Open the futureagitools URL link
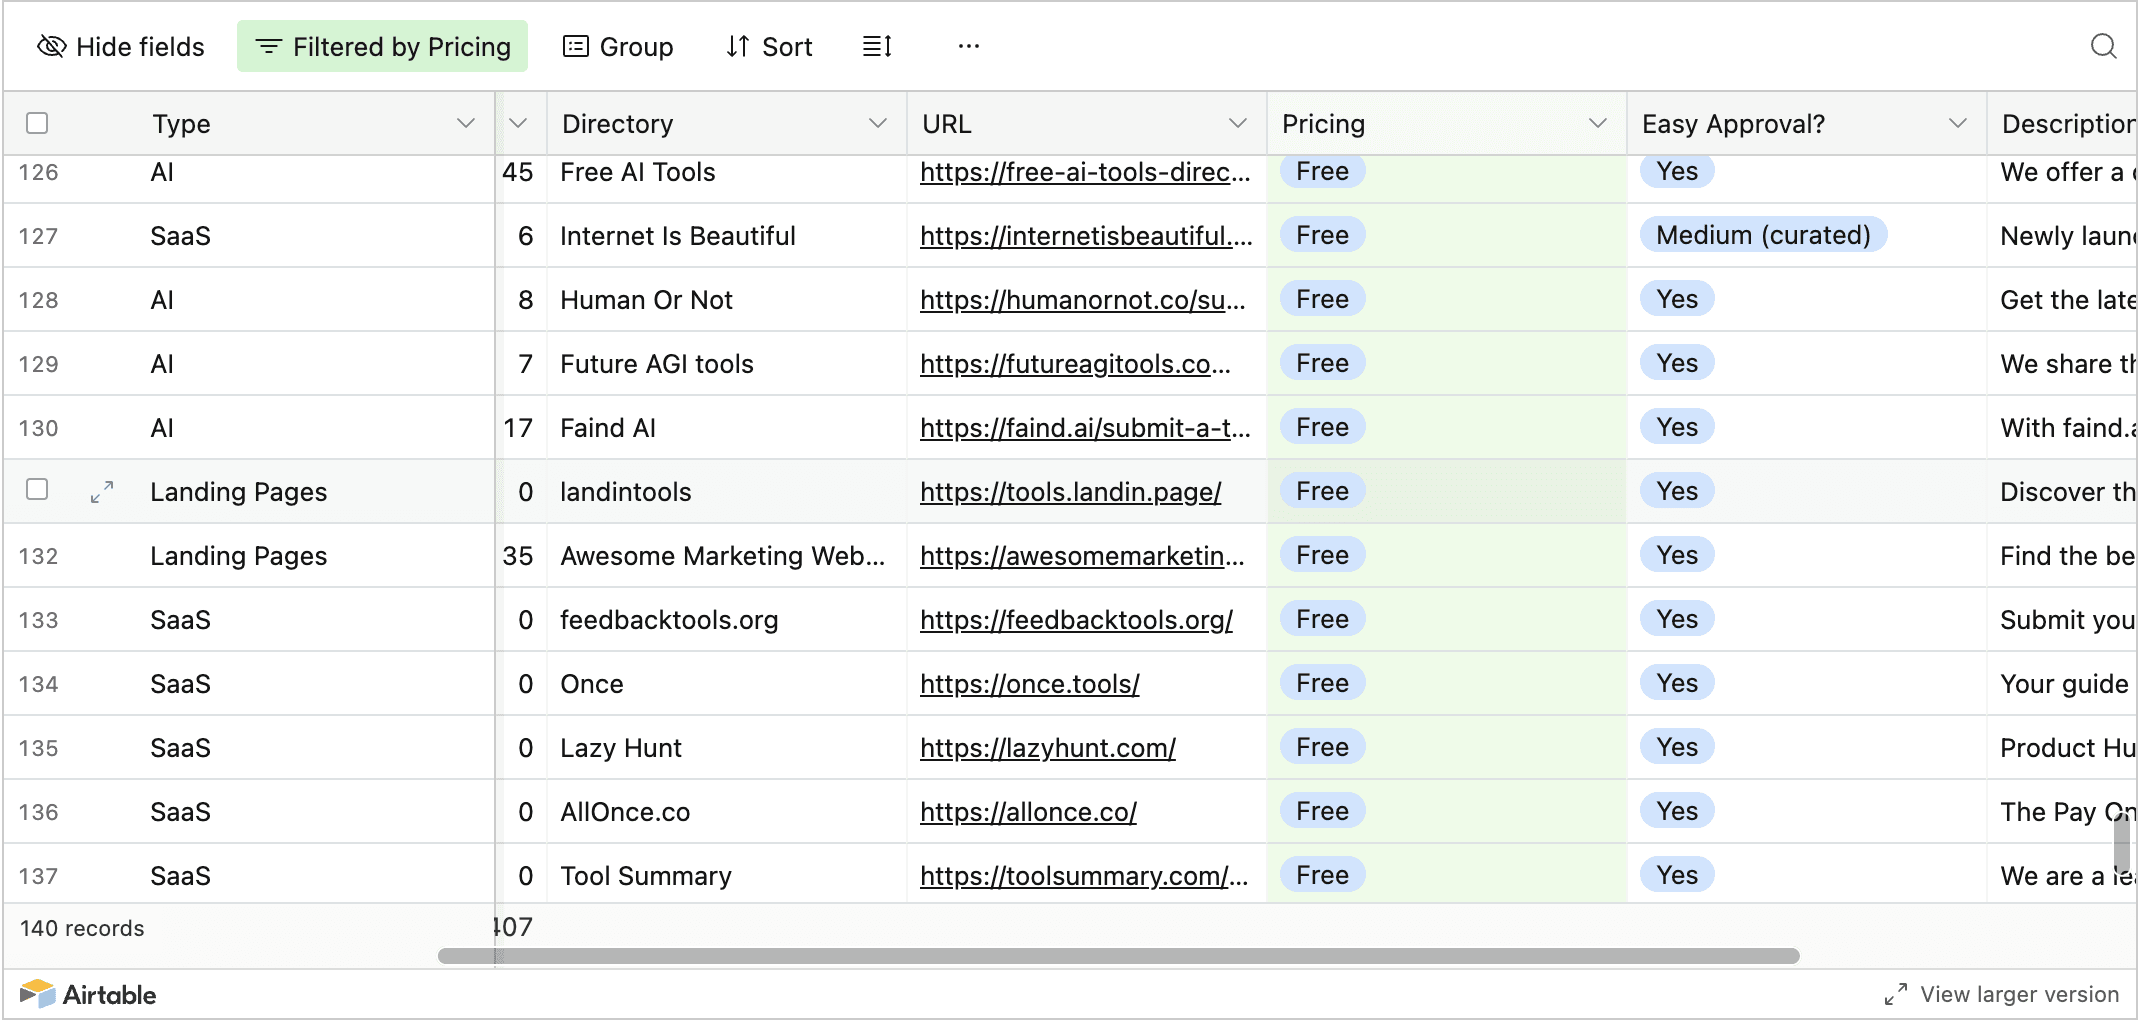Viewport: 2138px width, 1020px height. [x=1075, y=364]
